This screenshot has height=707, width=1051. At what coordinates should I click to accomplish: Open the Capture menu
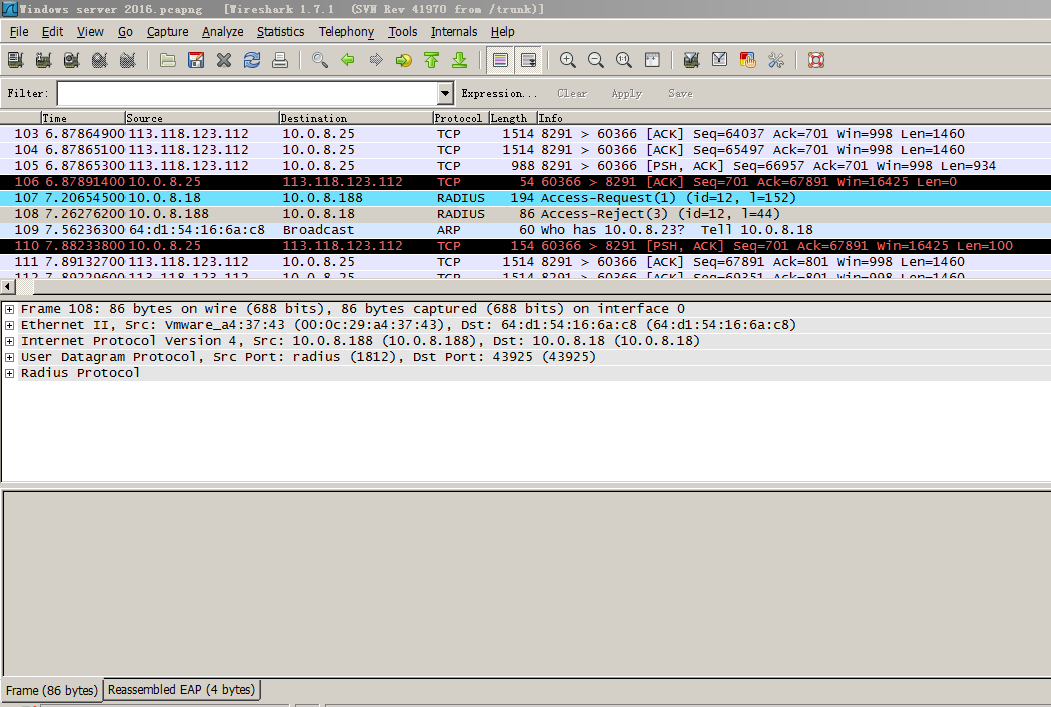(168, 31)
